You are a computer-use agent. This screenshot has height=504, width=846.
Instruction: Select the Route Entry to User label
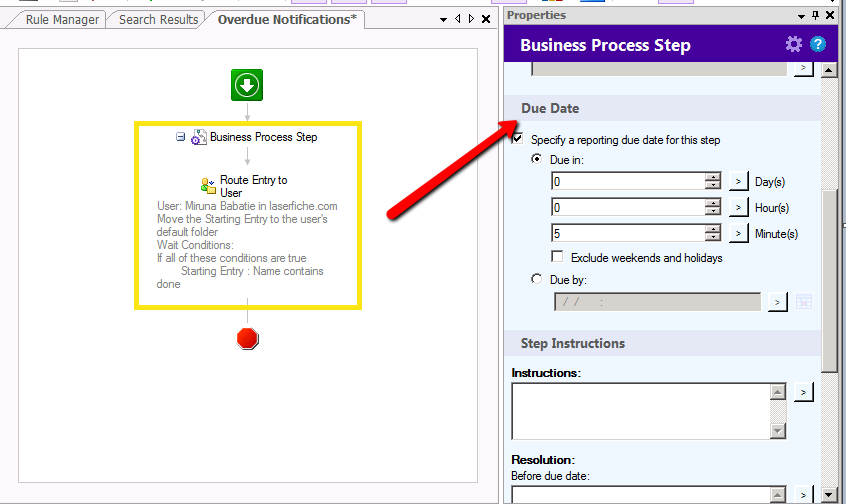tap(254, 186)
